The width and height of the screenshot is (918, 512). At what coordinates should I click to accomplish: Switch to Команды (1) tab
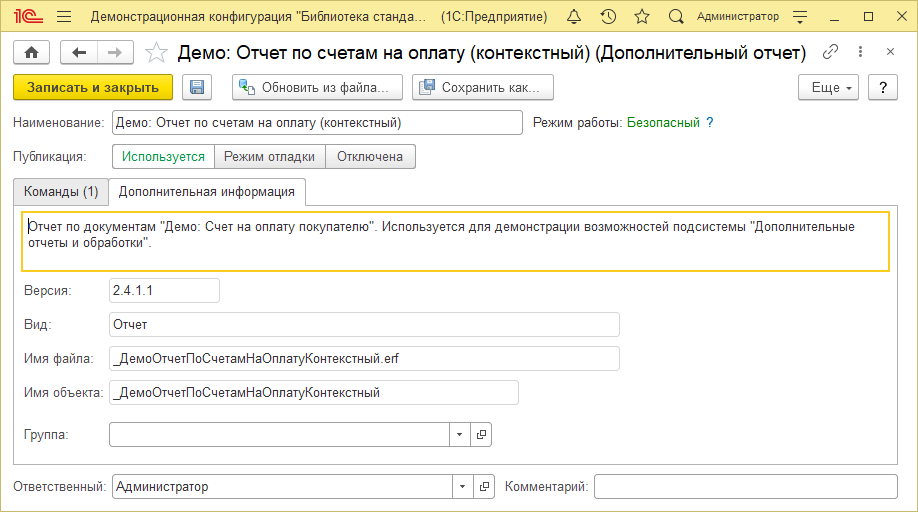[x=61, y=192]
